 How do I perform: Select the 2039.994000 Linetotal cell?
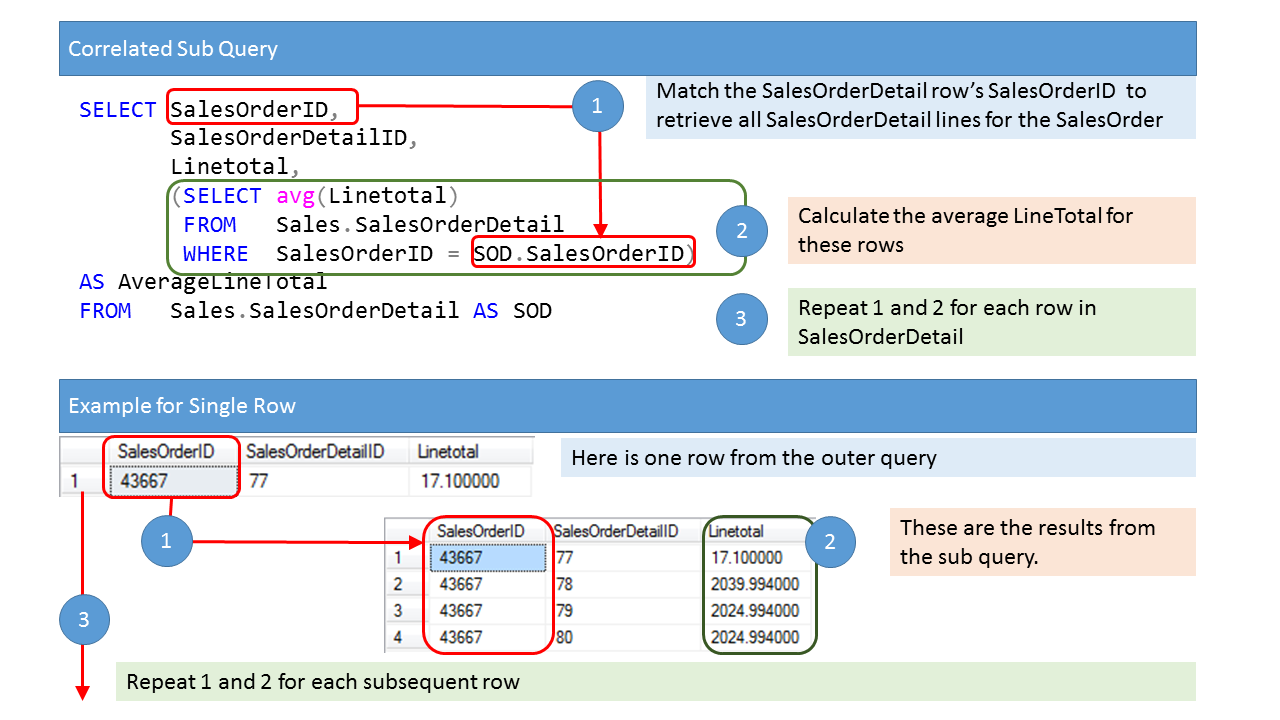(758, 584)
